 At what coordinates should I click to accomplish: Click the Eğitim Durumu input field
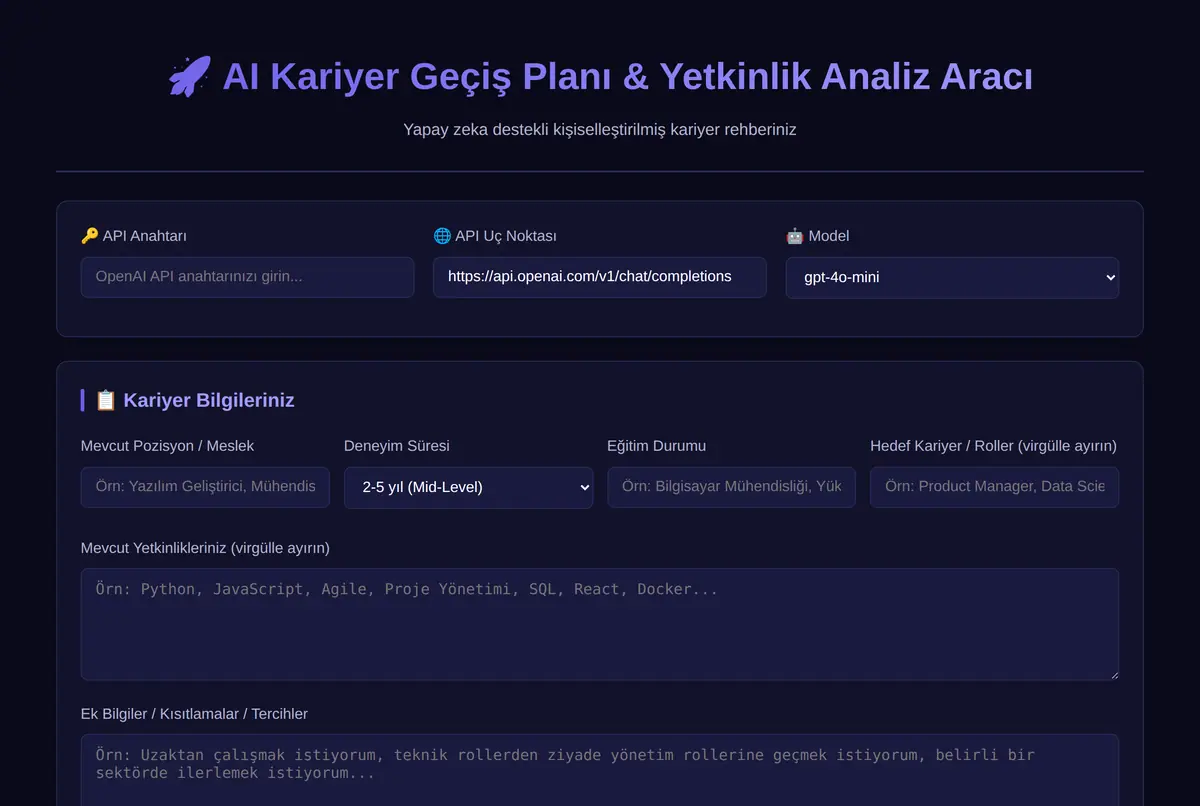tap(731, 487)
